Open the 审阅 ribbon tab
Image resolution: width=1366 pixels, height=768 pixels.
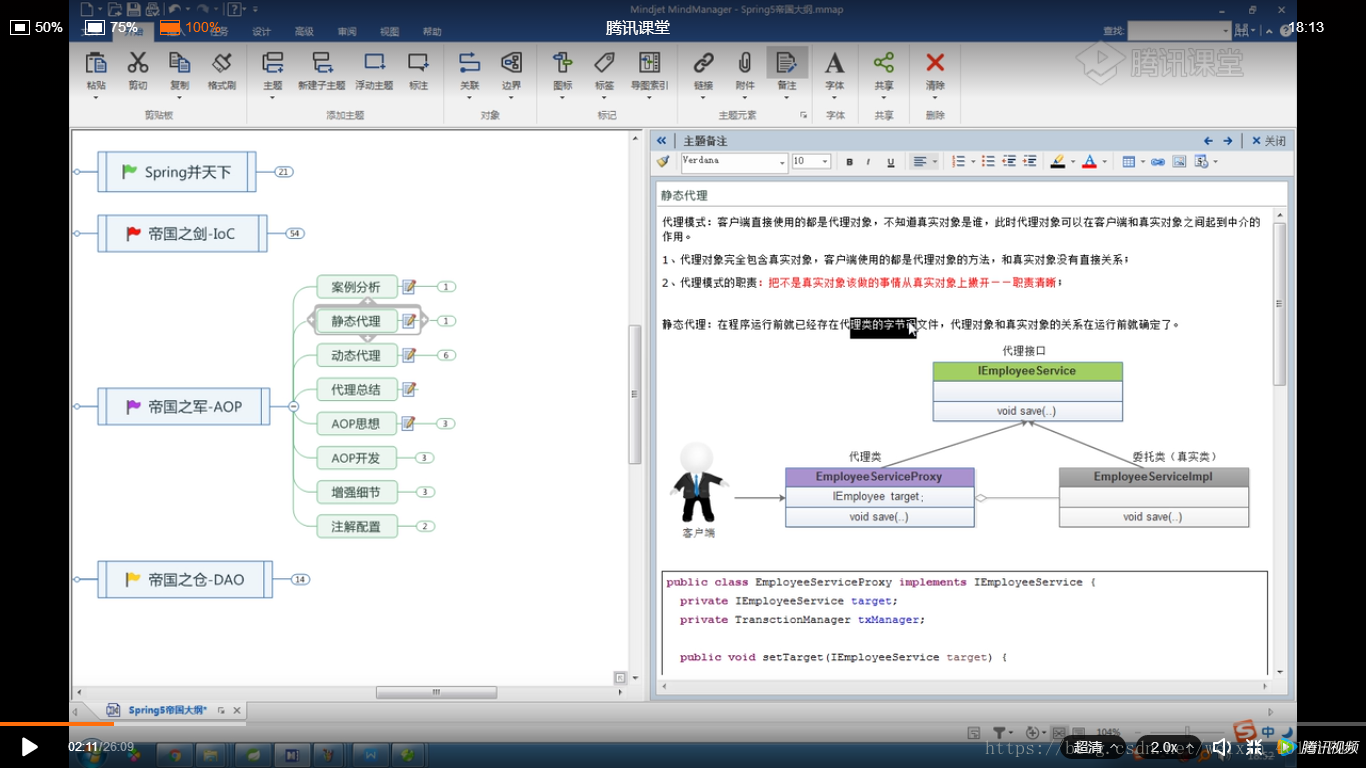click(347, 32)
